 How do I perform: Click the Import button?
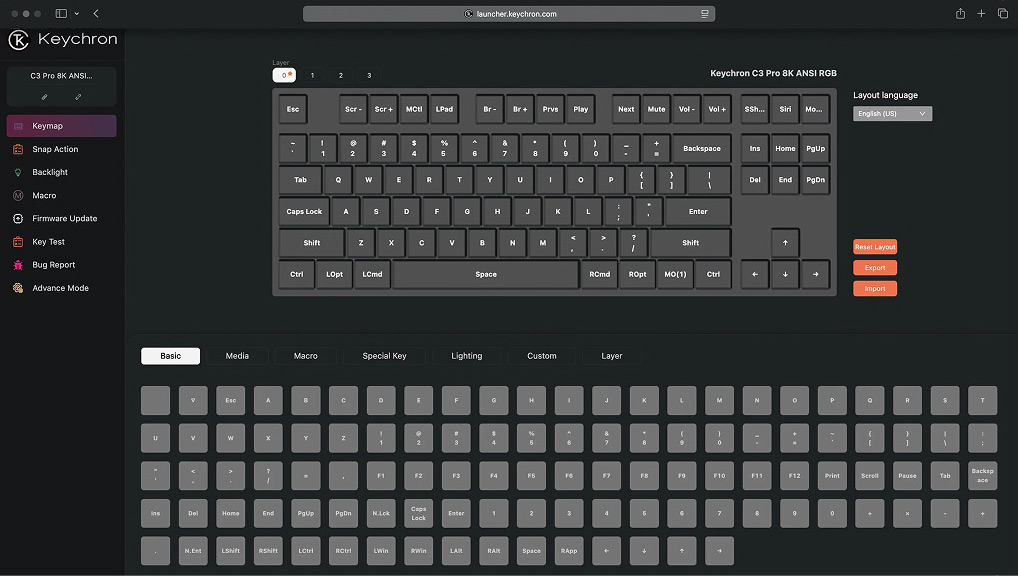[x=875, y=288]
